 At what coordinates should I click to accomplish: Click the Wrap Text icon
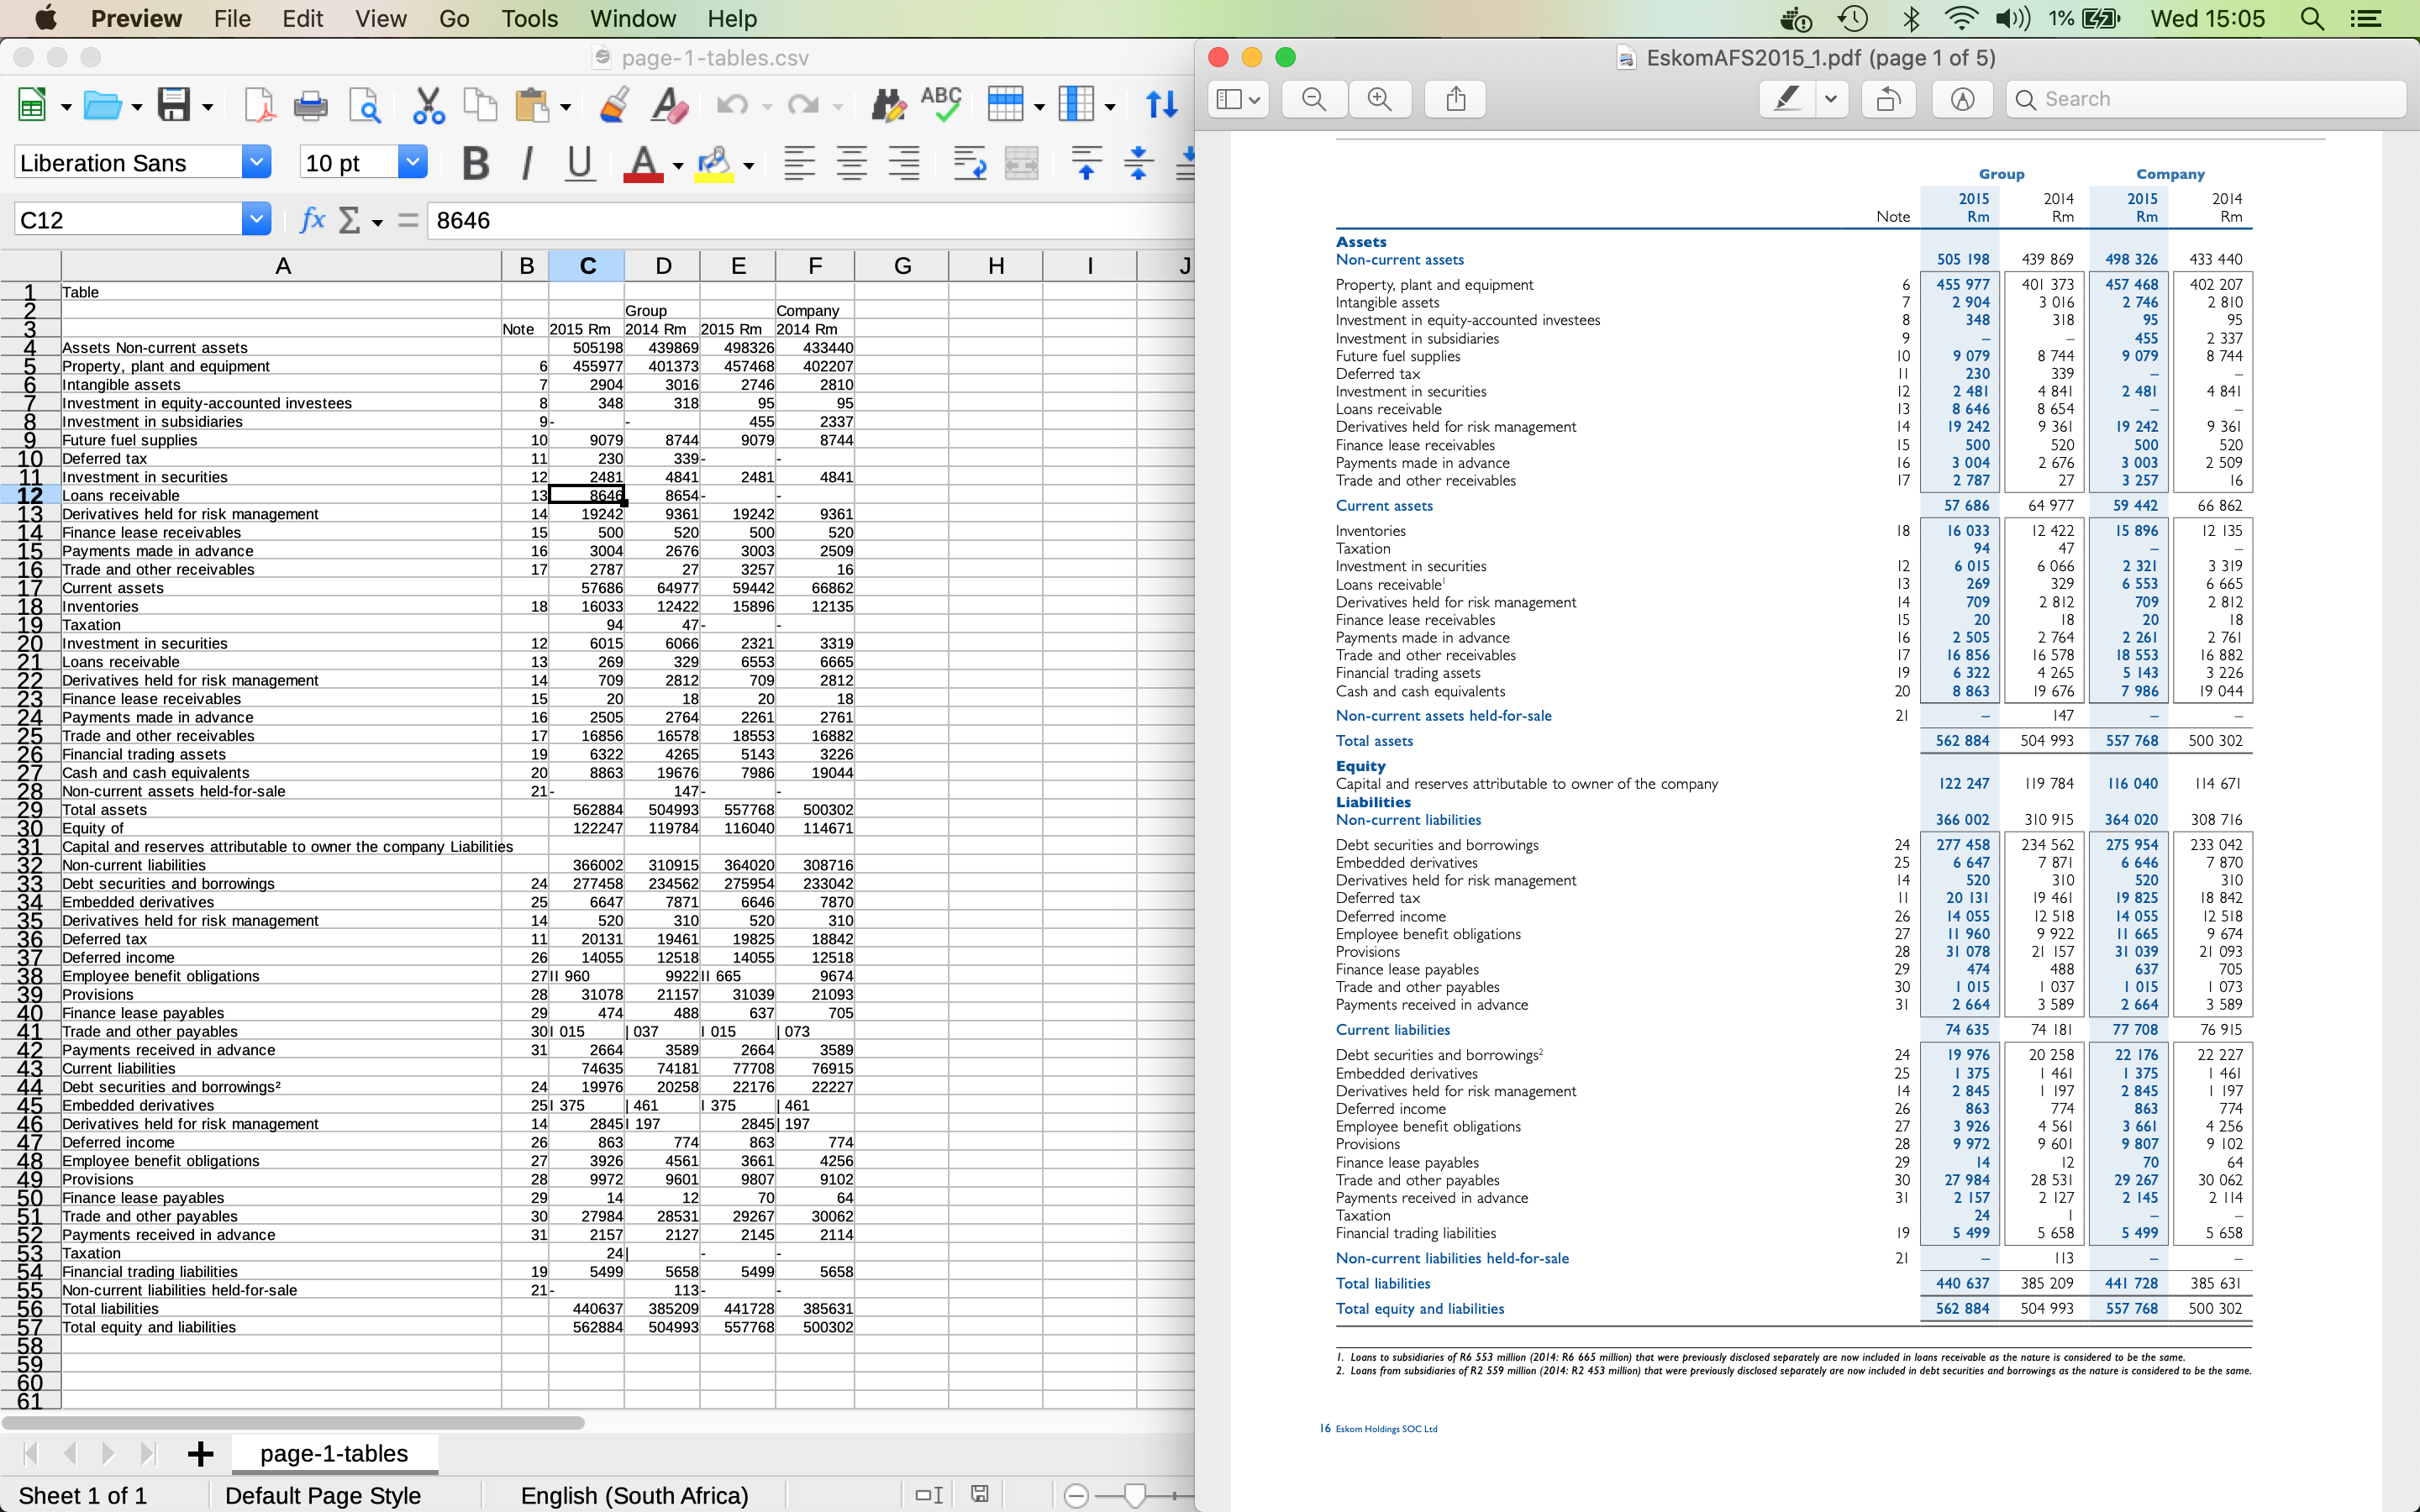pyautogui.click(x=969, y=163)
